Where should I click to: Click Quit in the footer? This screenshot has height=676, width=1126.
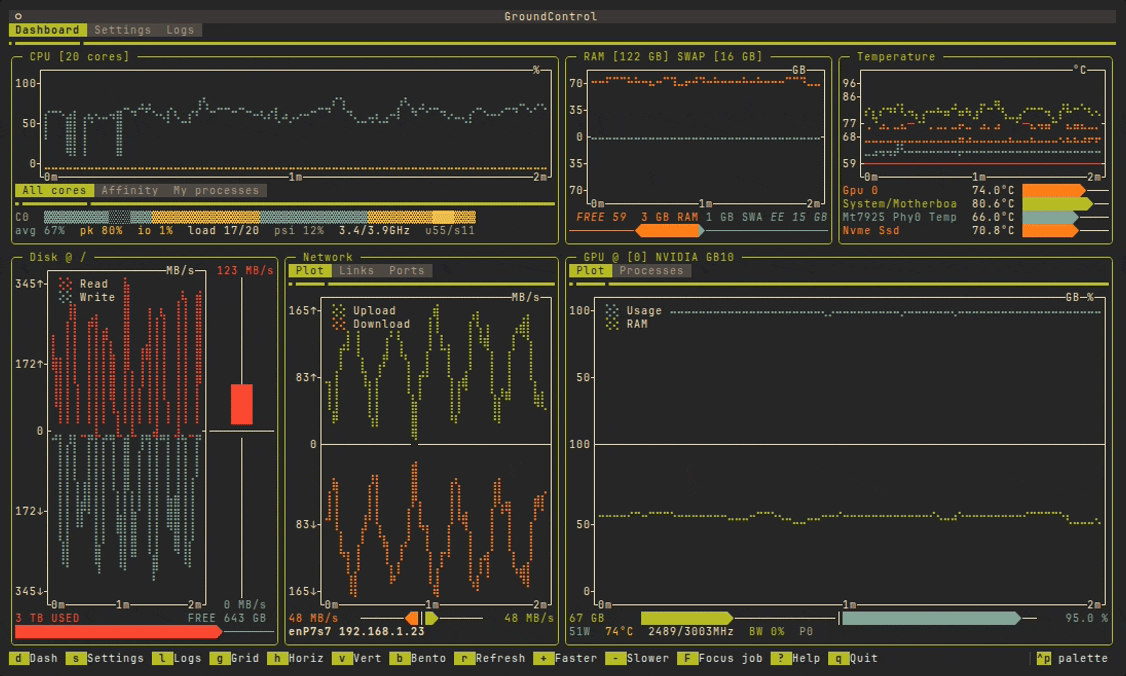[x=852, y=658]
